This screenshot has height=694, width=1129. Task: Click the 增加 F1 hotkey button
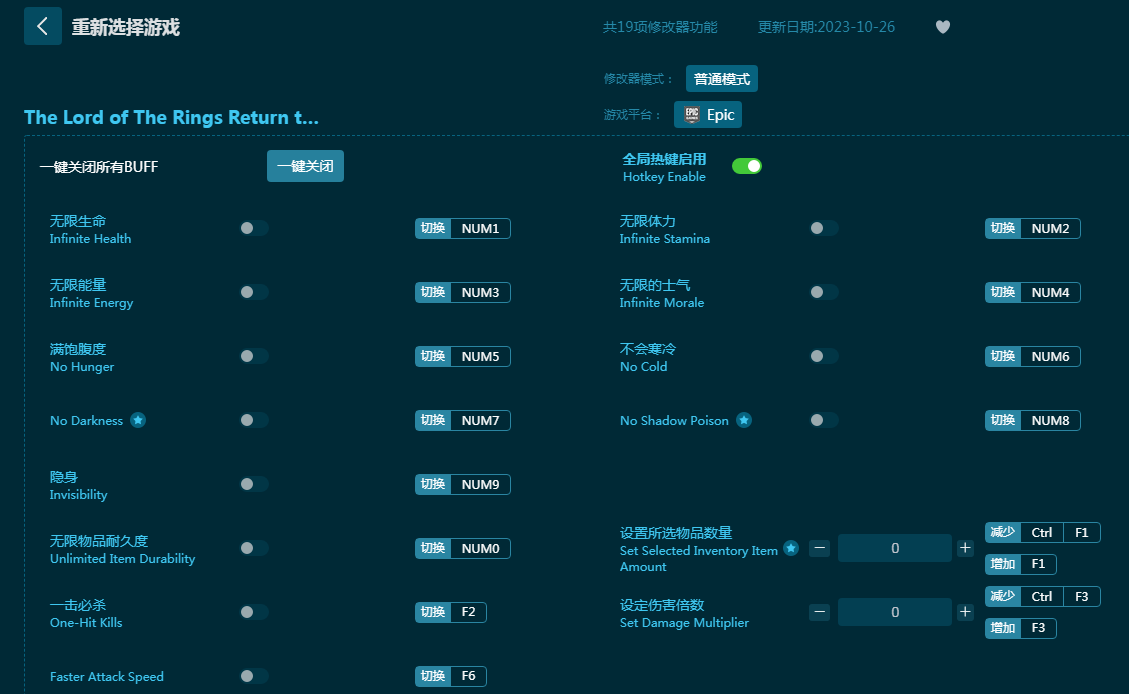click(x=1020, y=564)
